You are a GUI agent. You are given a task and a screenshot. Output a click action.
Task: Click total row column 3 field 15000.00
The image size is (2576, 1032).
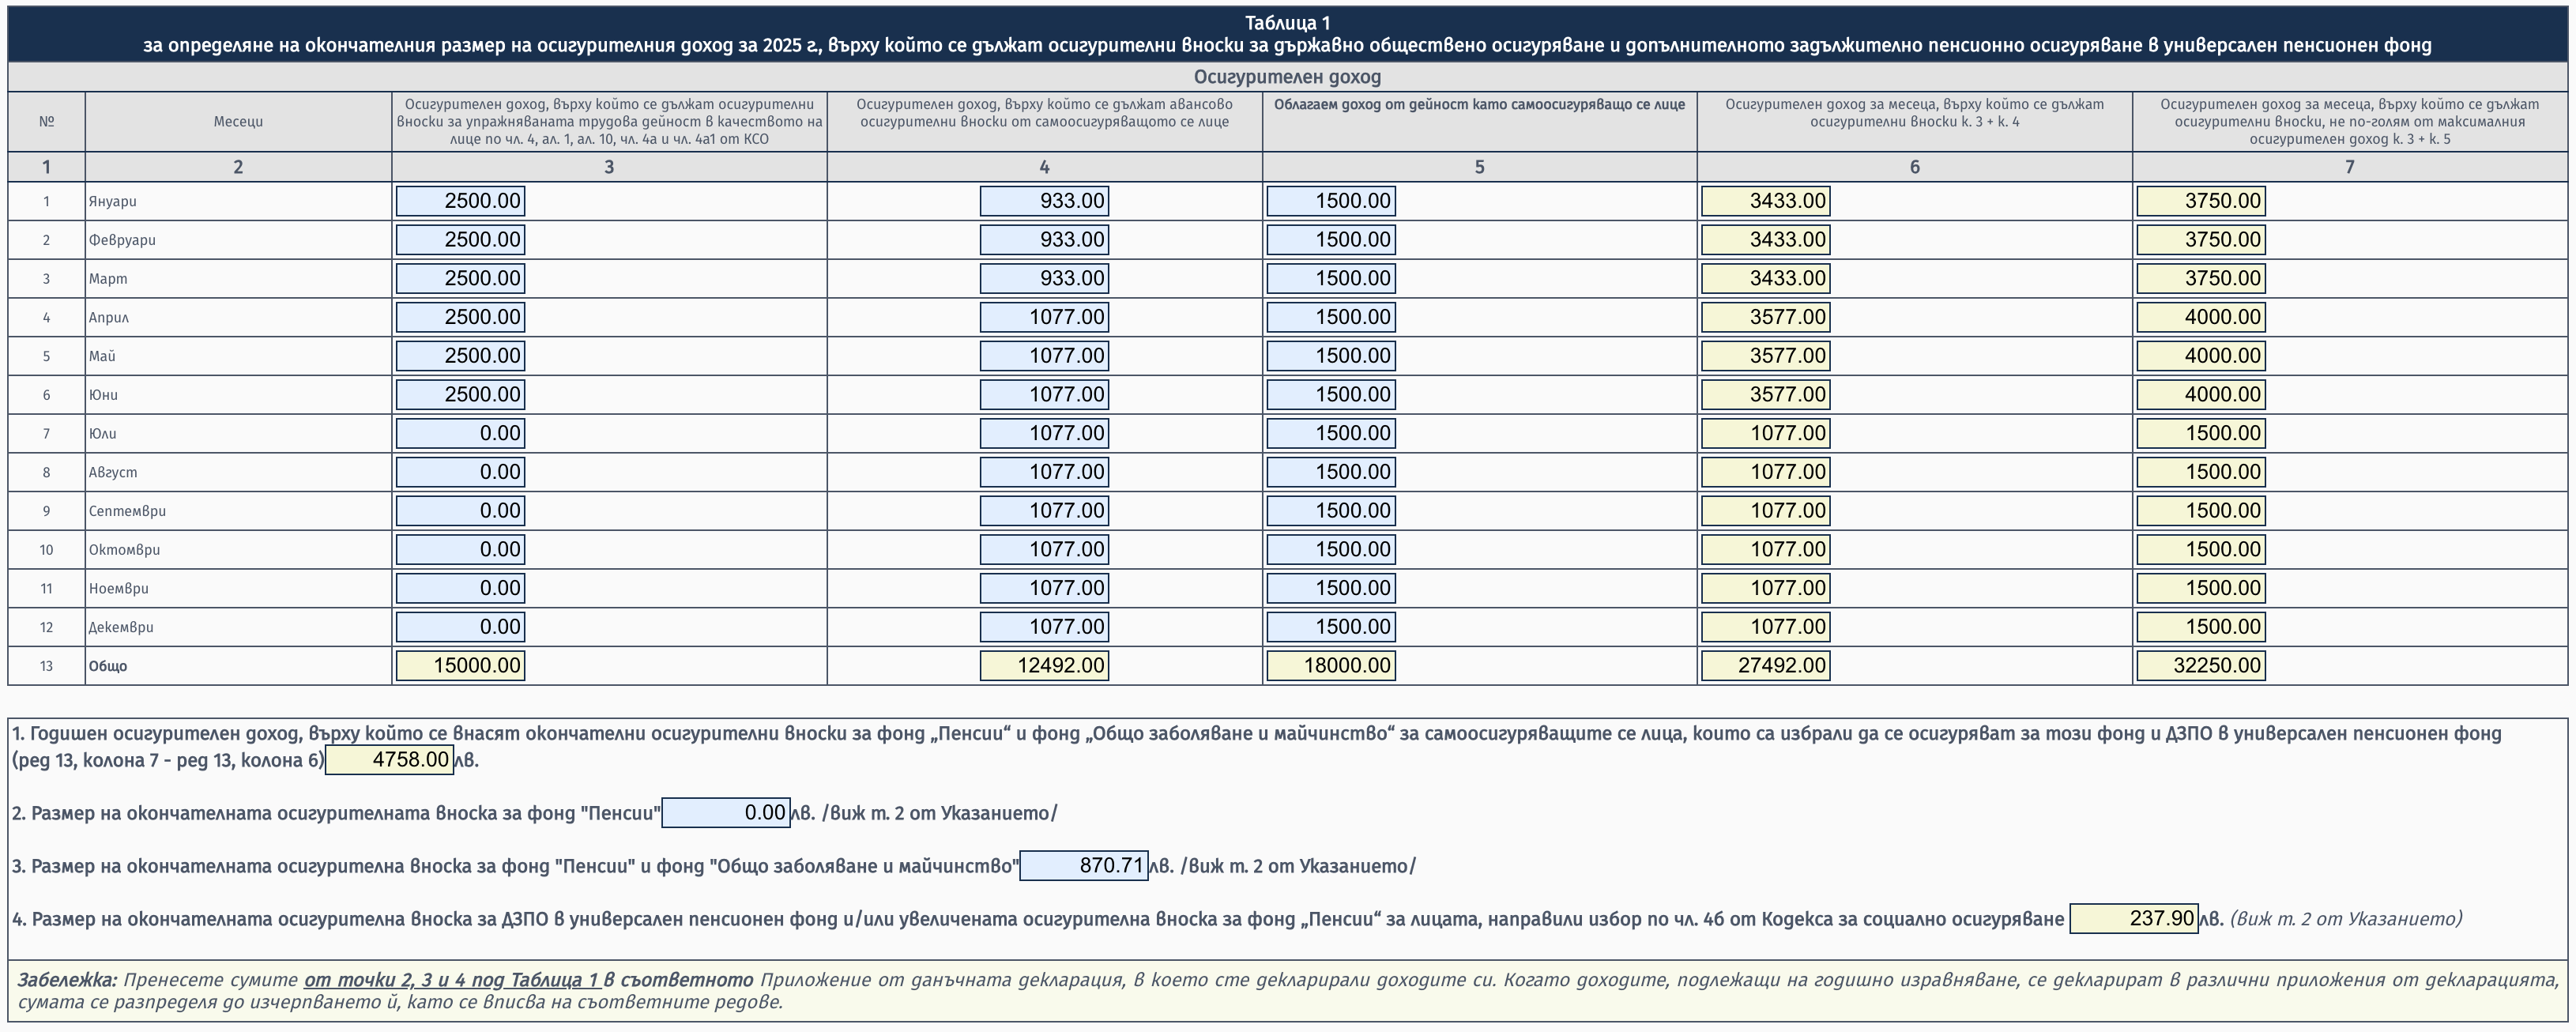pyautogui.click(x=460, y=666)
